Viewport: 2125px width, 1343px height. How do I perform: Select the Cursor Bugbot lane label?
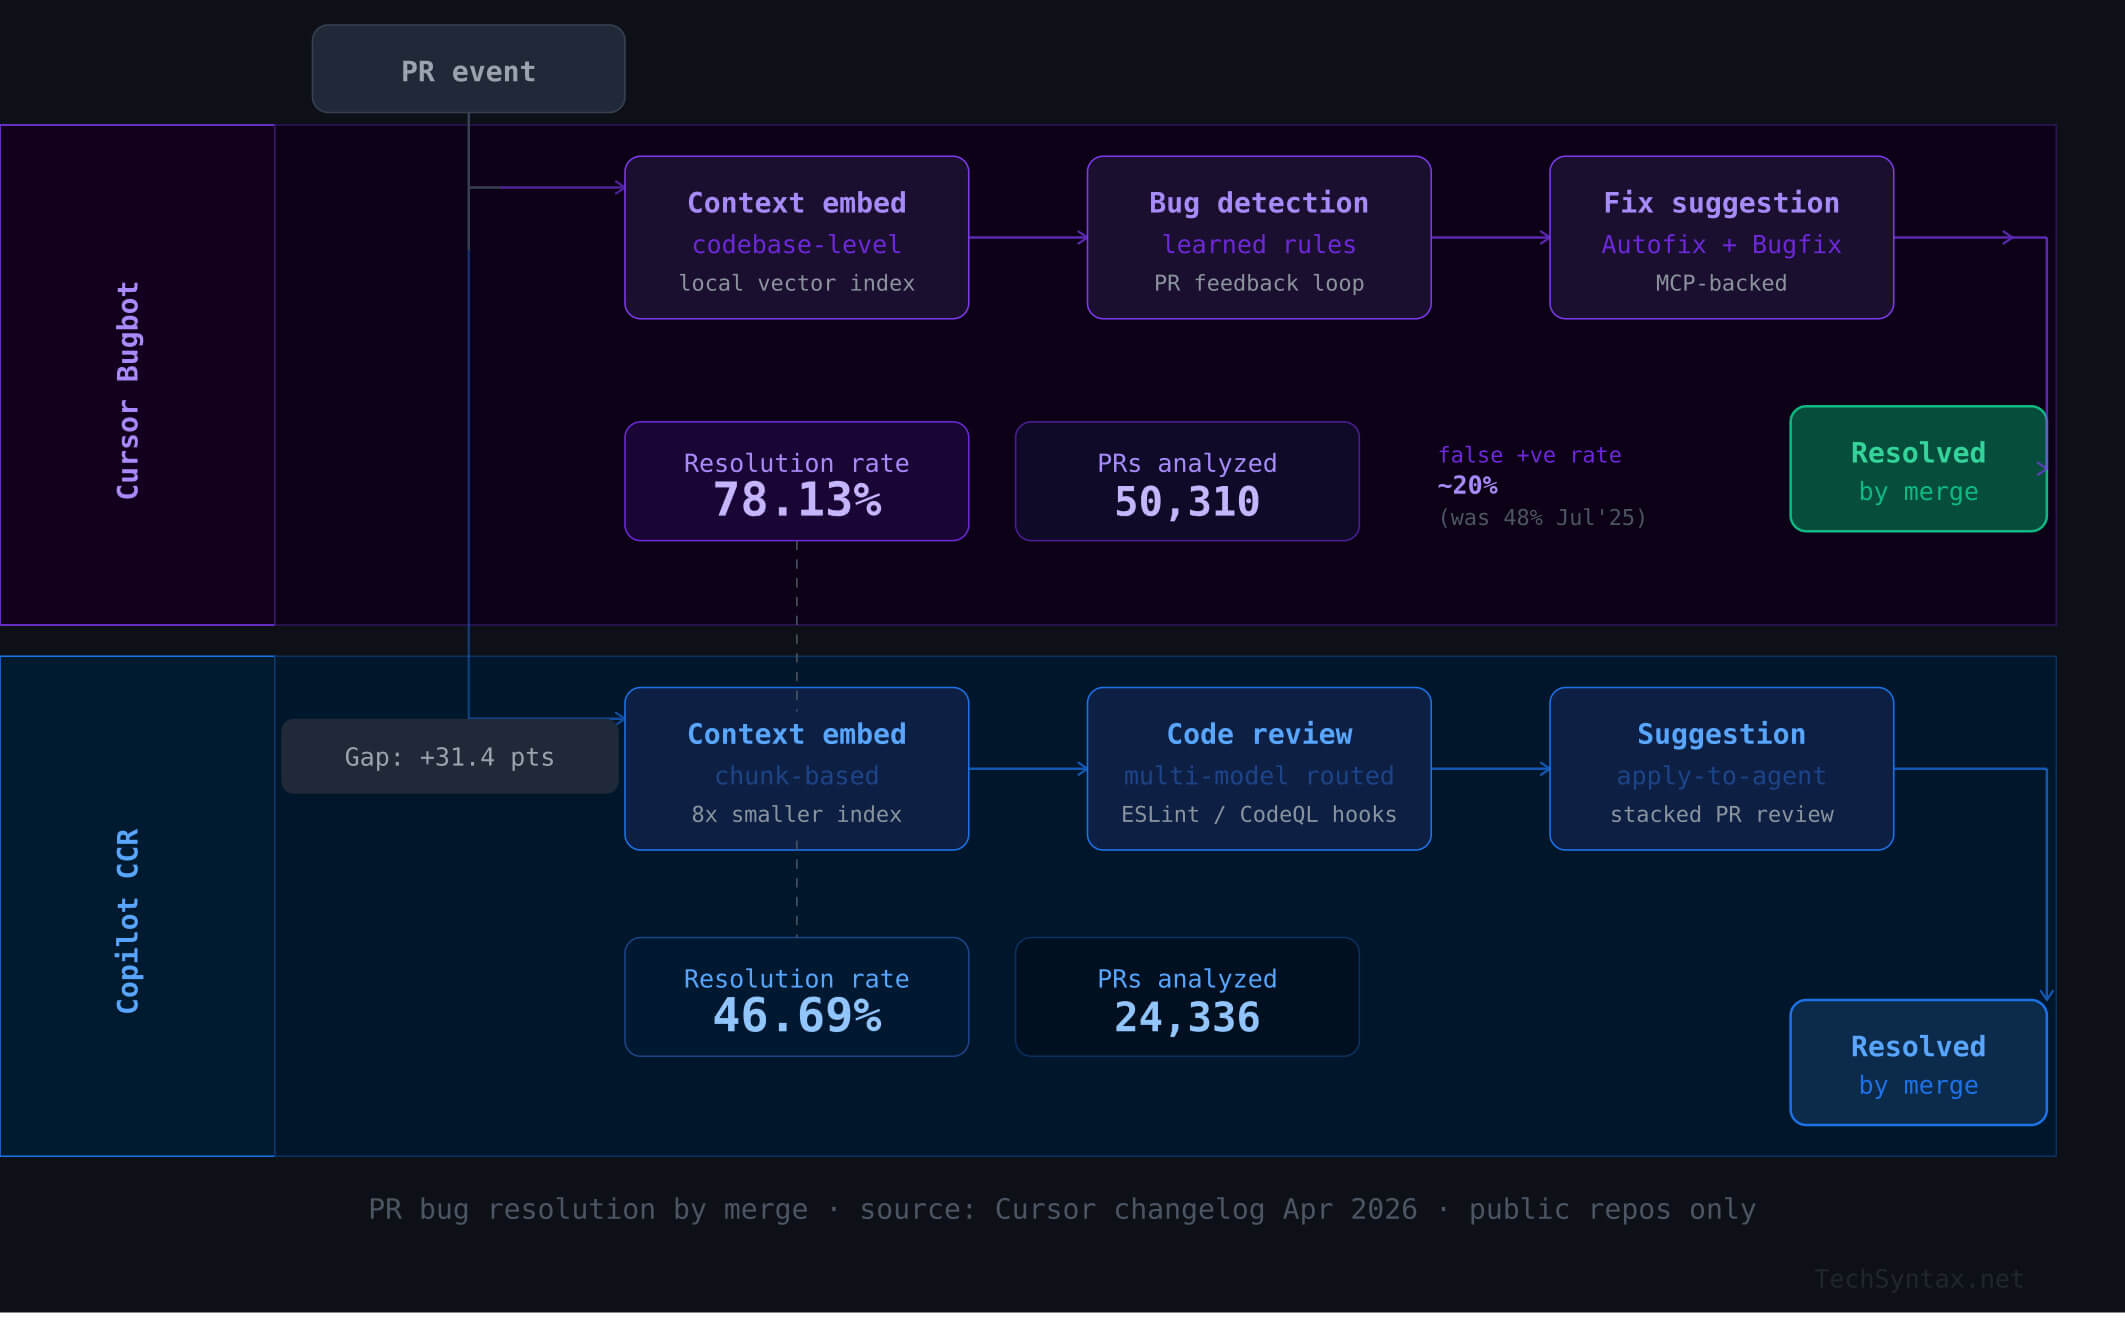(129, 390)
